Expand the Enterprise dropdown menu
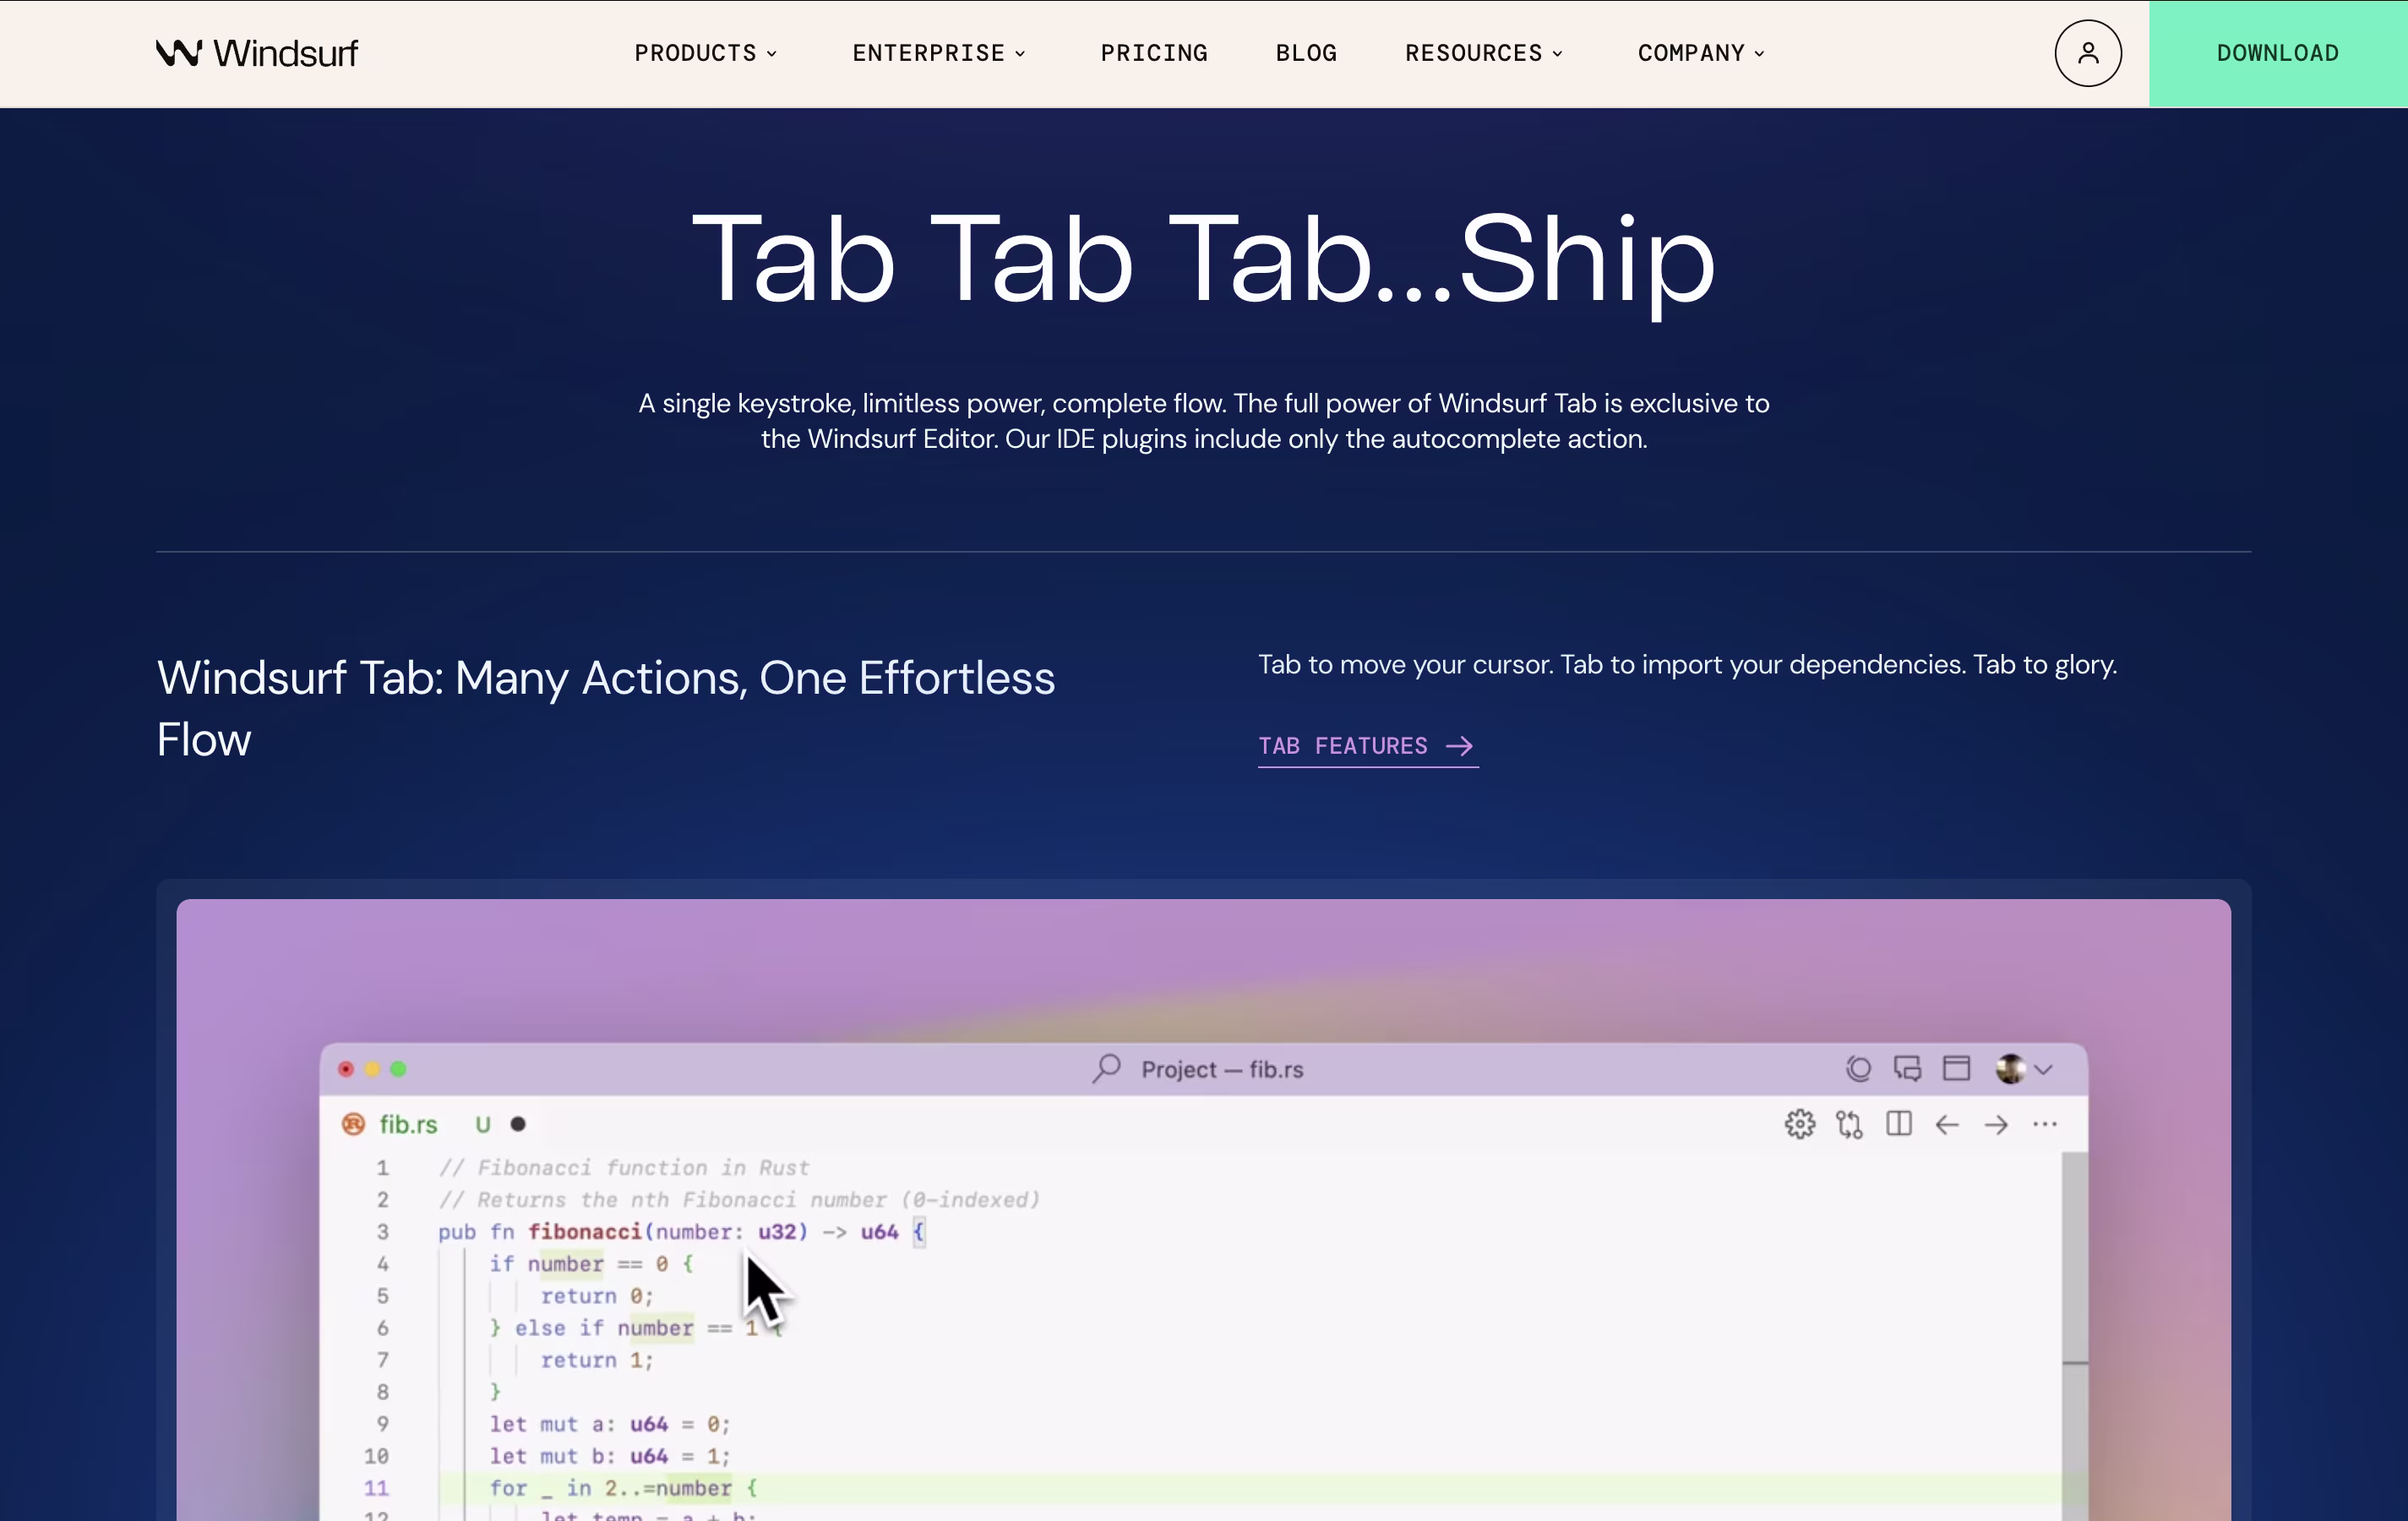 [x=938, y=53]
